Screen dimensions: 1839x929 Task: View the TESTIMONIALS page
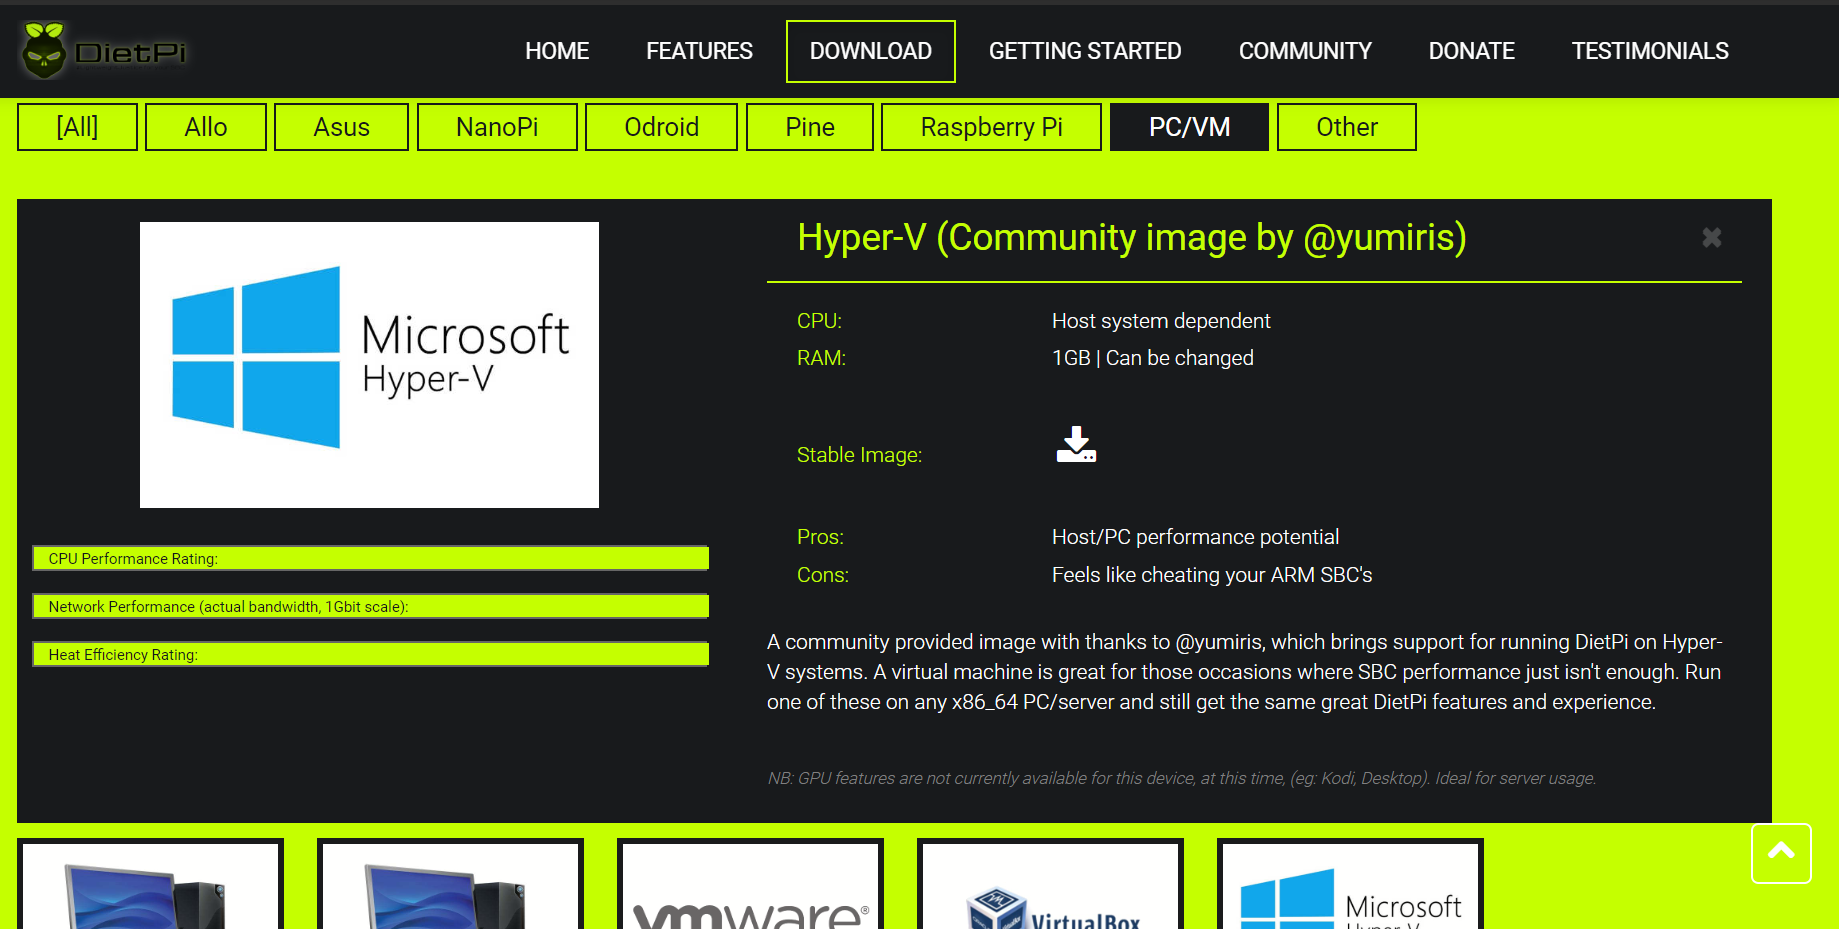1650,51
